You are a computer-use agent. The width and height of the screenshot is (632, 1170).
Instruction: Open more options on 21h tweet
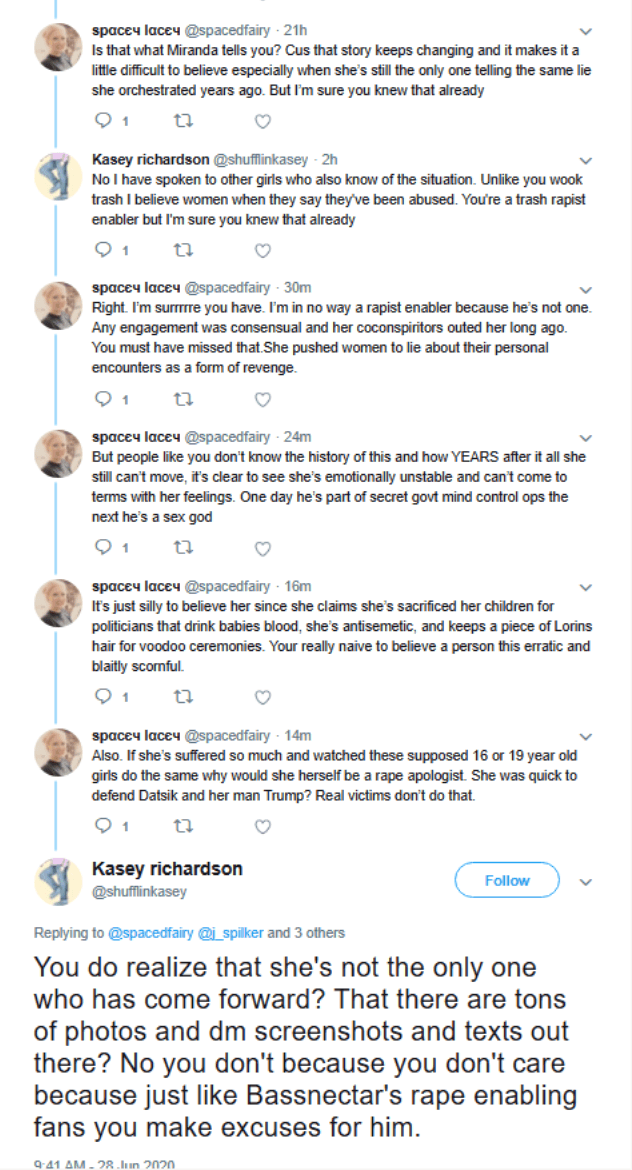pos(586,31)
